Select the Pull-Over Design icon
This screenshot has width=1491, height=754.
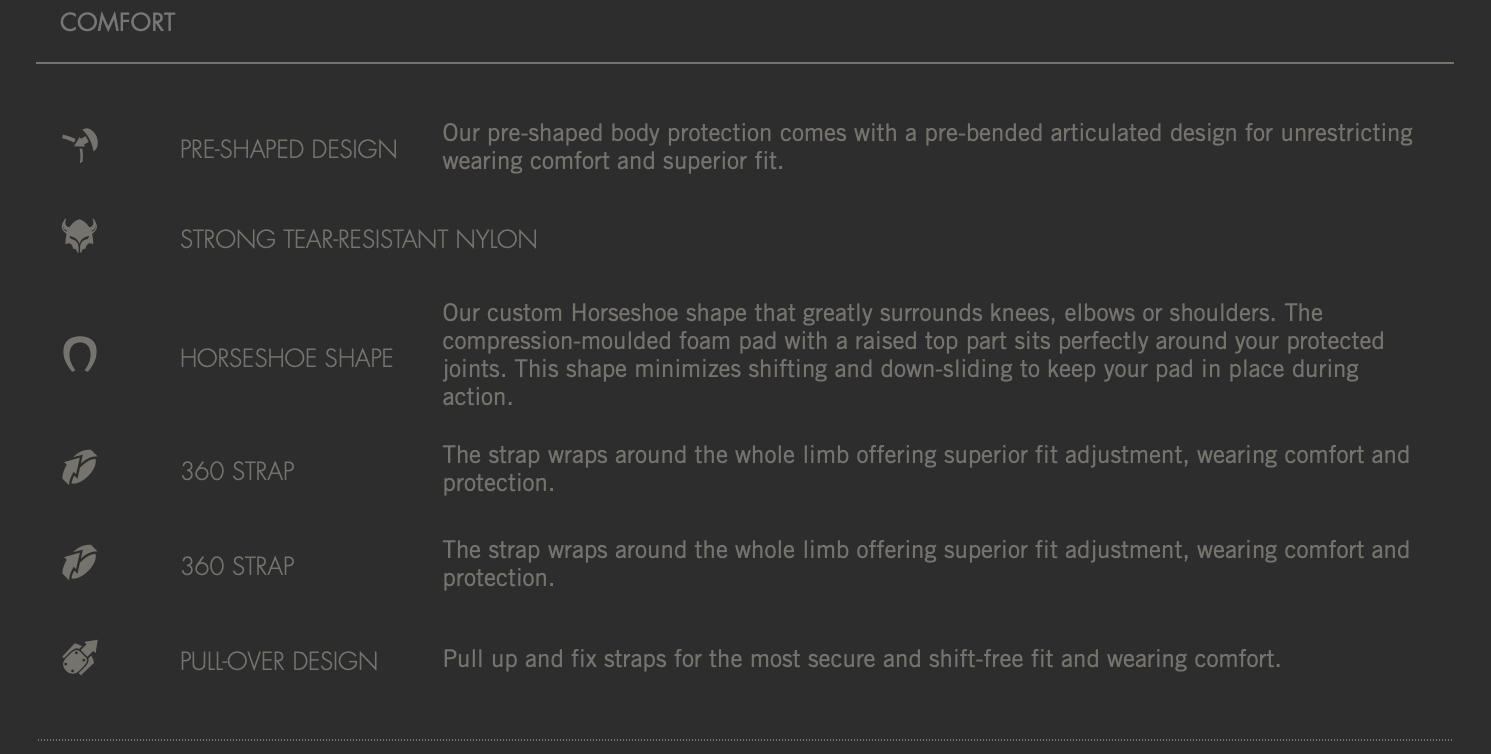(80, 658)
